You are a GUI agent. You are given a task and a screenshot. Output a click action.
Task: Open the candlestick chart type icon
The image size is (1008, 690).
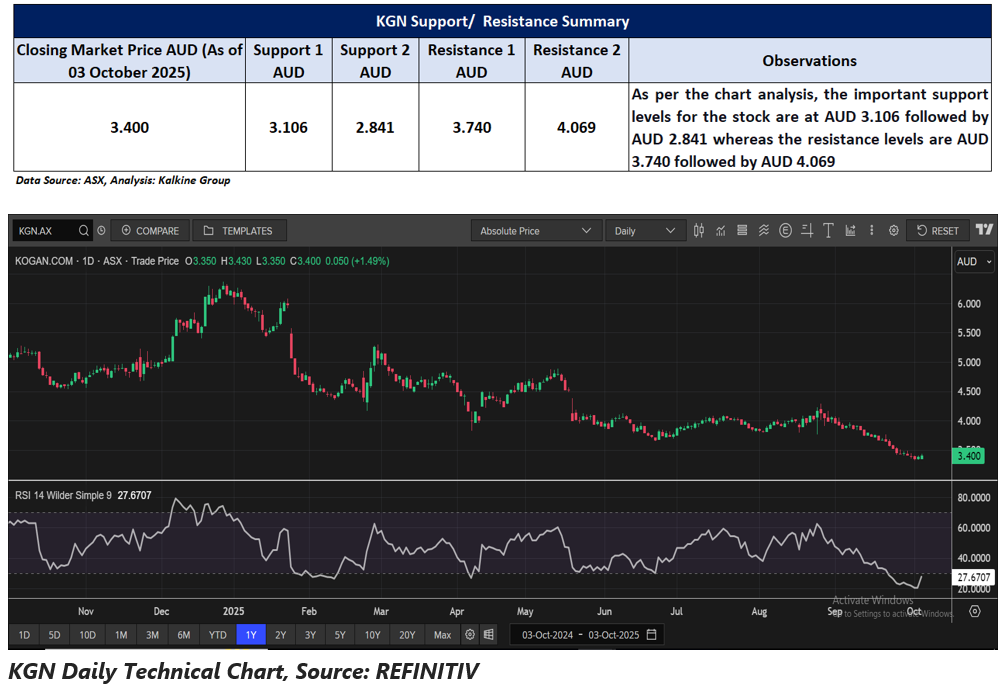[x=699, y=231]
